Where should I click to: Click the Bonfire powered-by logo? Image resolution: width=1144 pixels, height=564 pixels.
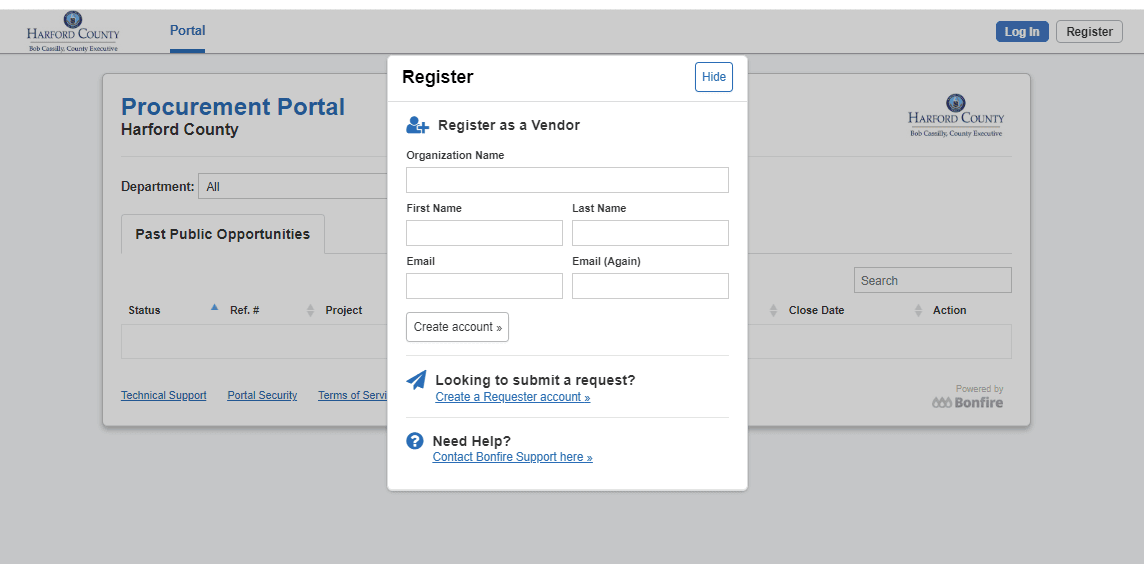967,403
